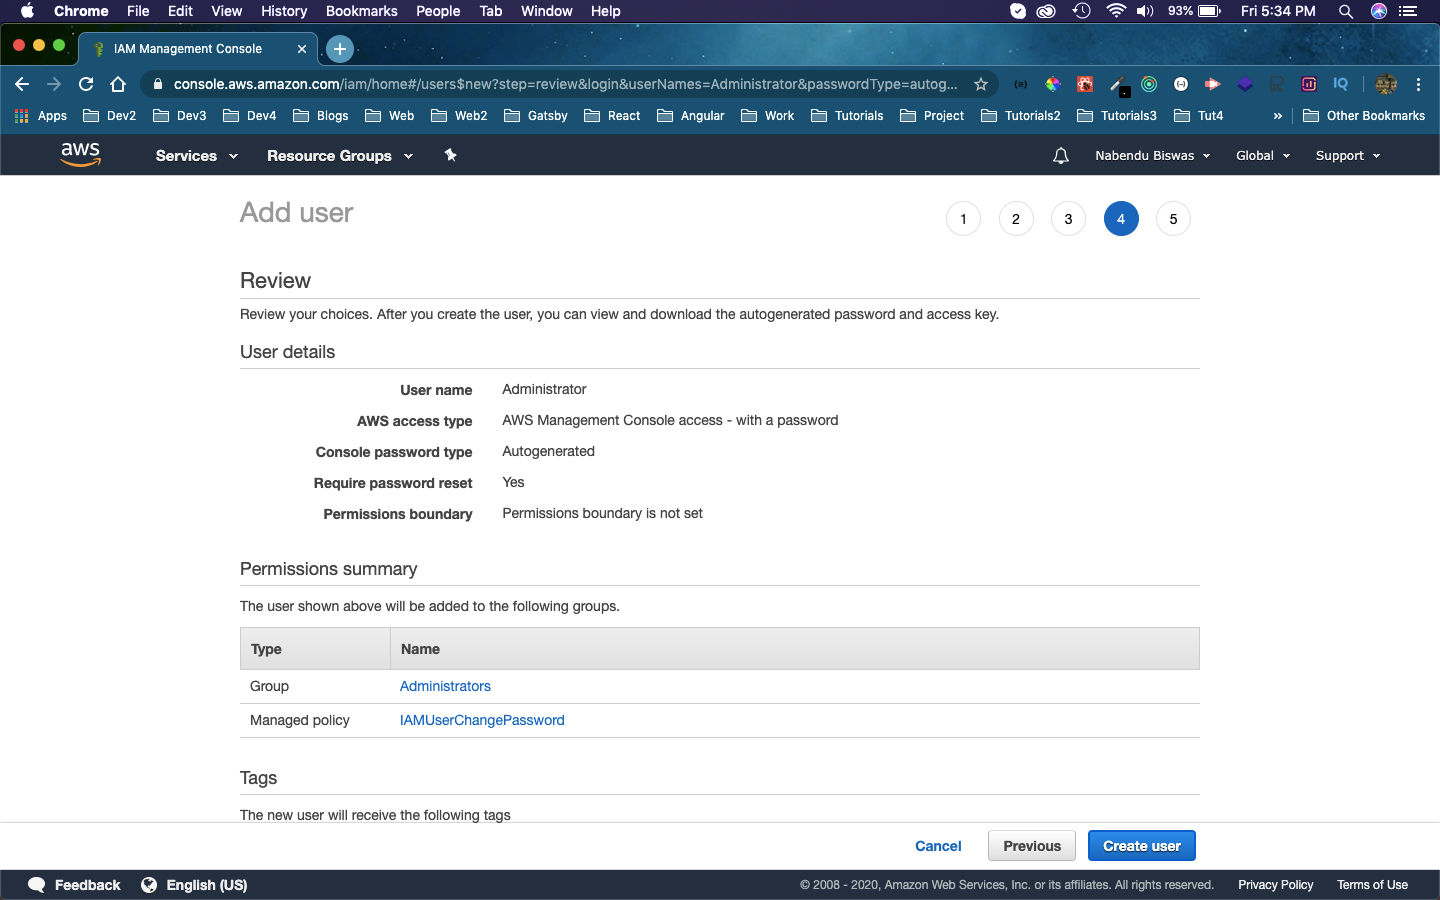Click the English (US) language selector
This screenshot has width=1440, height=900.
pos(207,885)
